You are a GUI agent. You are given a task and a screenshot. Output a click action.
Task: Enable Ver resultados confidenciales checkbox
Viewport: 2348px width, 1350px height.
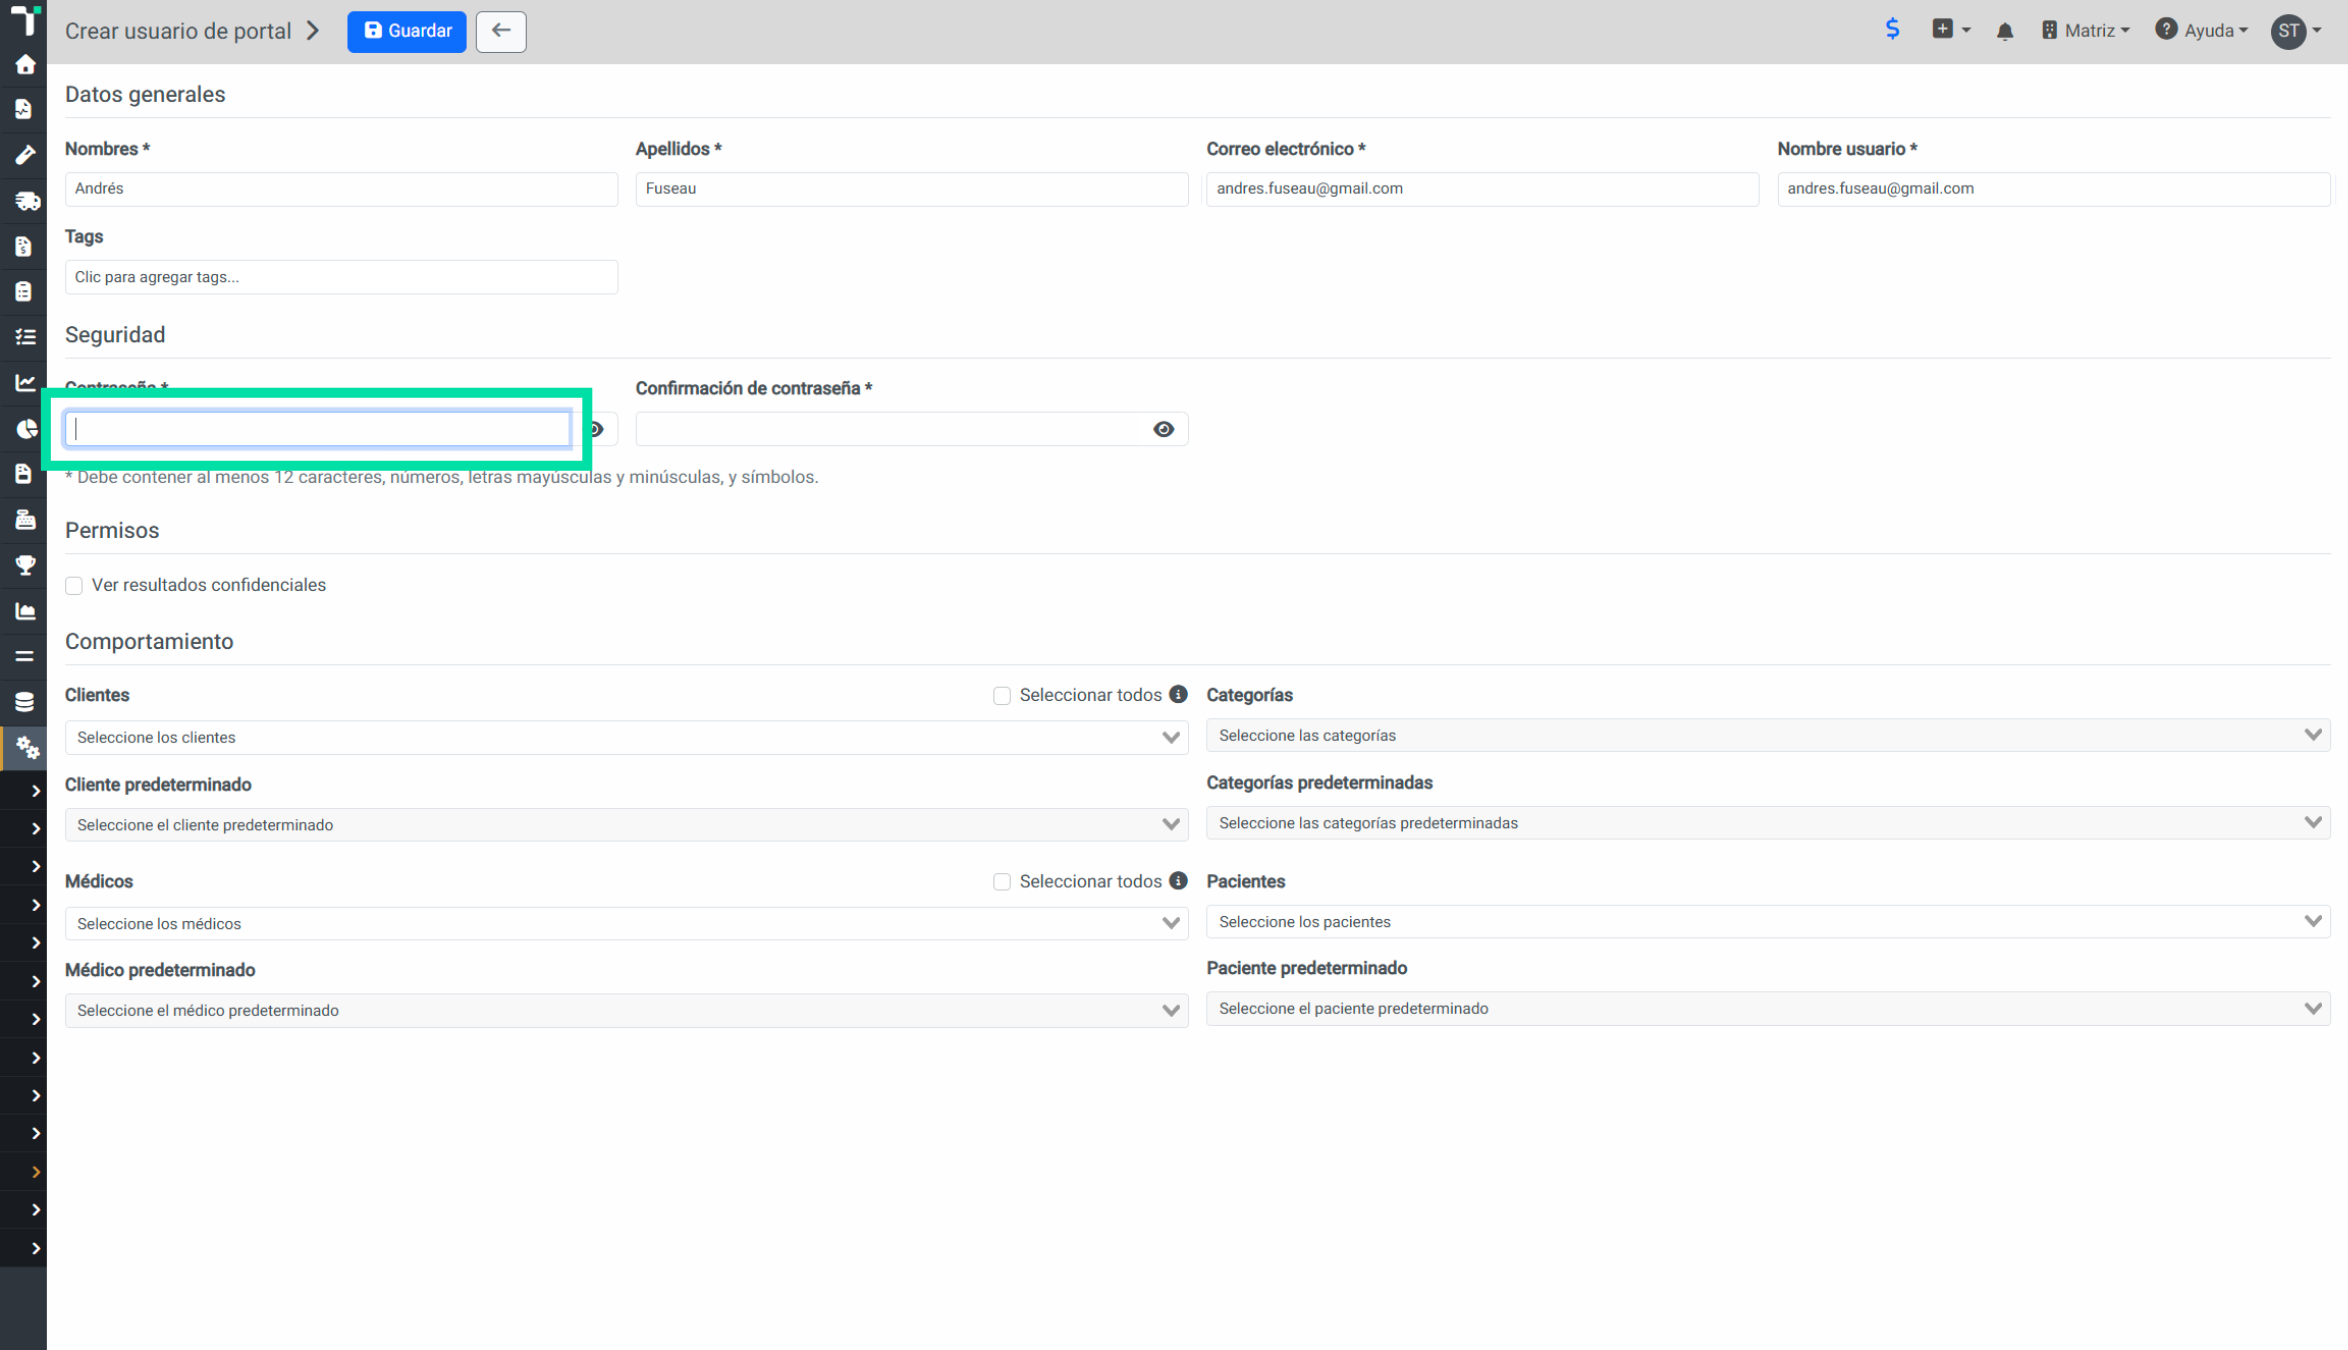pos(74,586)
